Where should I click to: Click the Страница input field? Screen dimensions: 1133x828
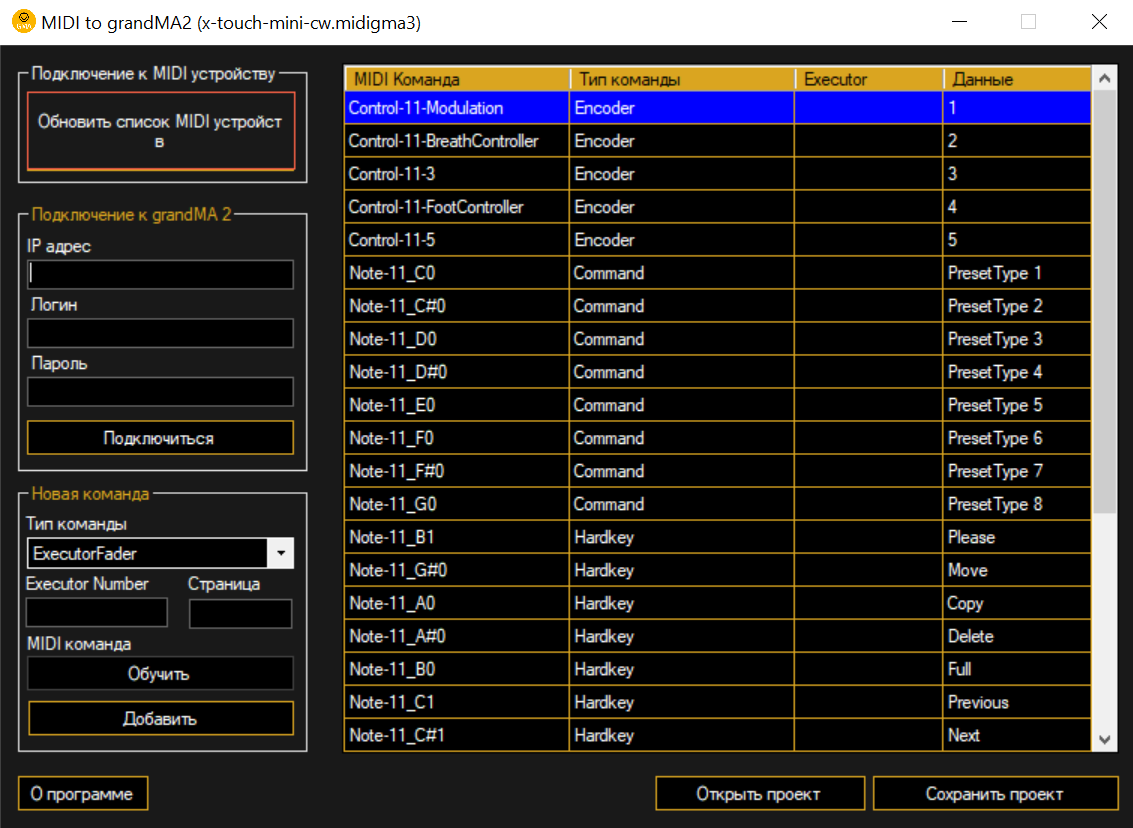click(x=241, y=613)
